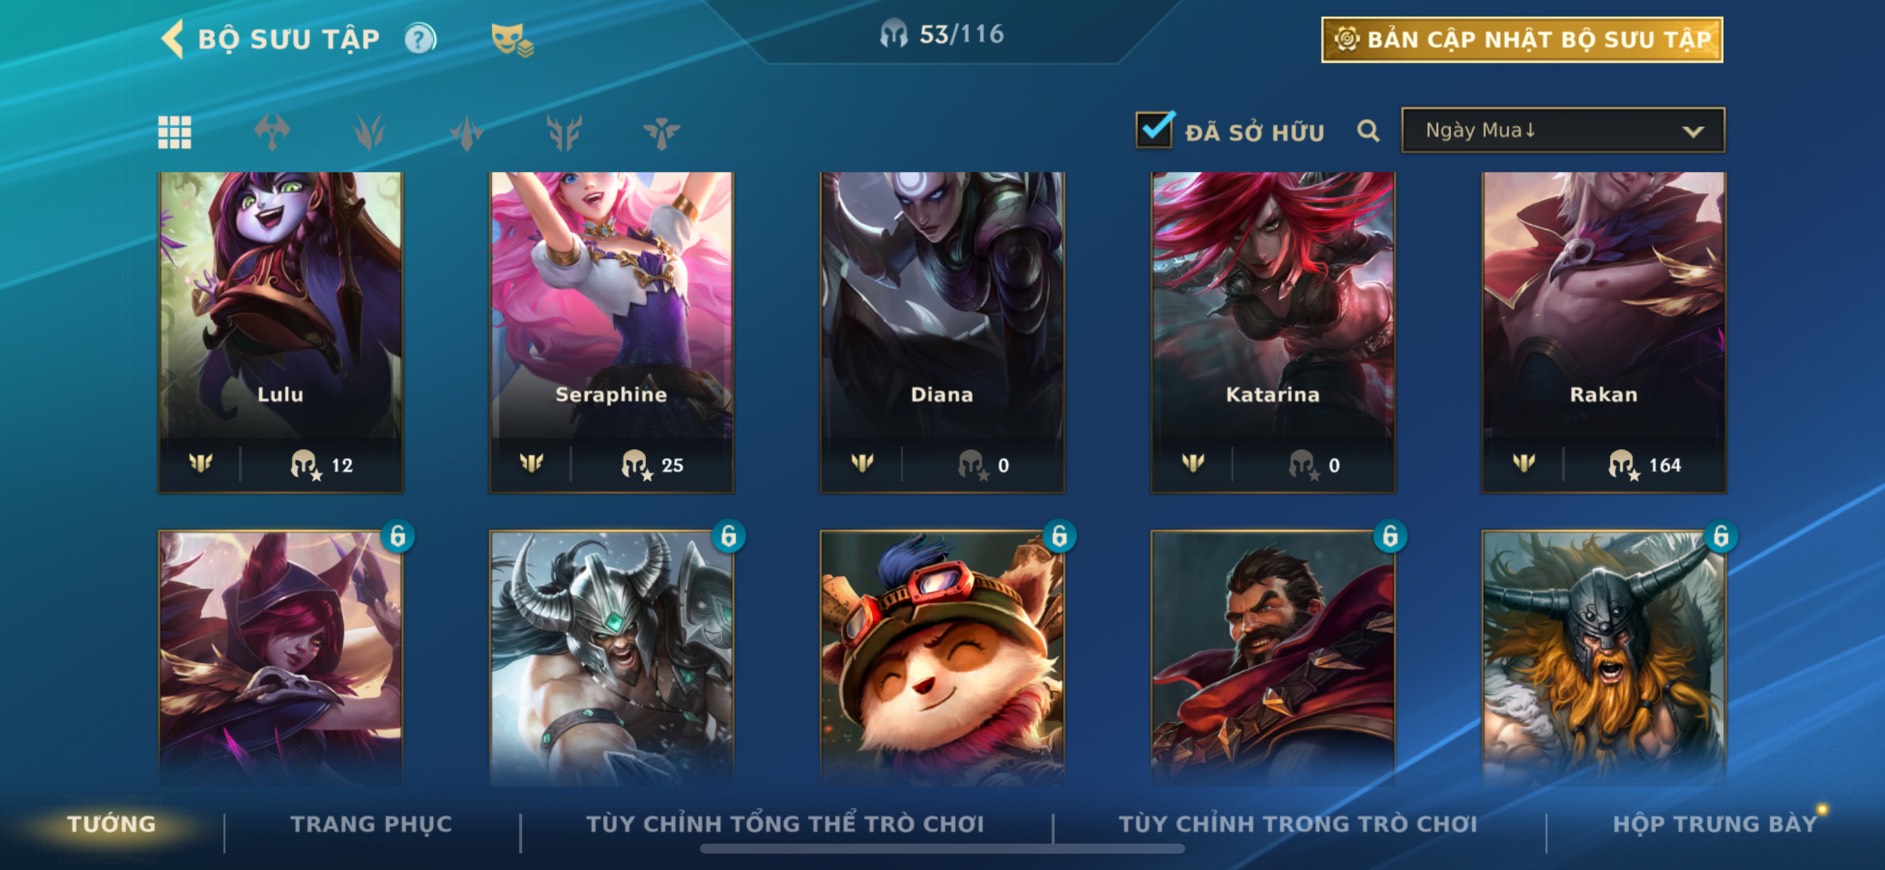
Task: Select the Seraphine champion card
Action: [x=611, y=332]
